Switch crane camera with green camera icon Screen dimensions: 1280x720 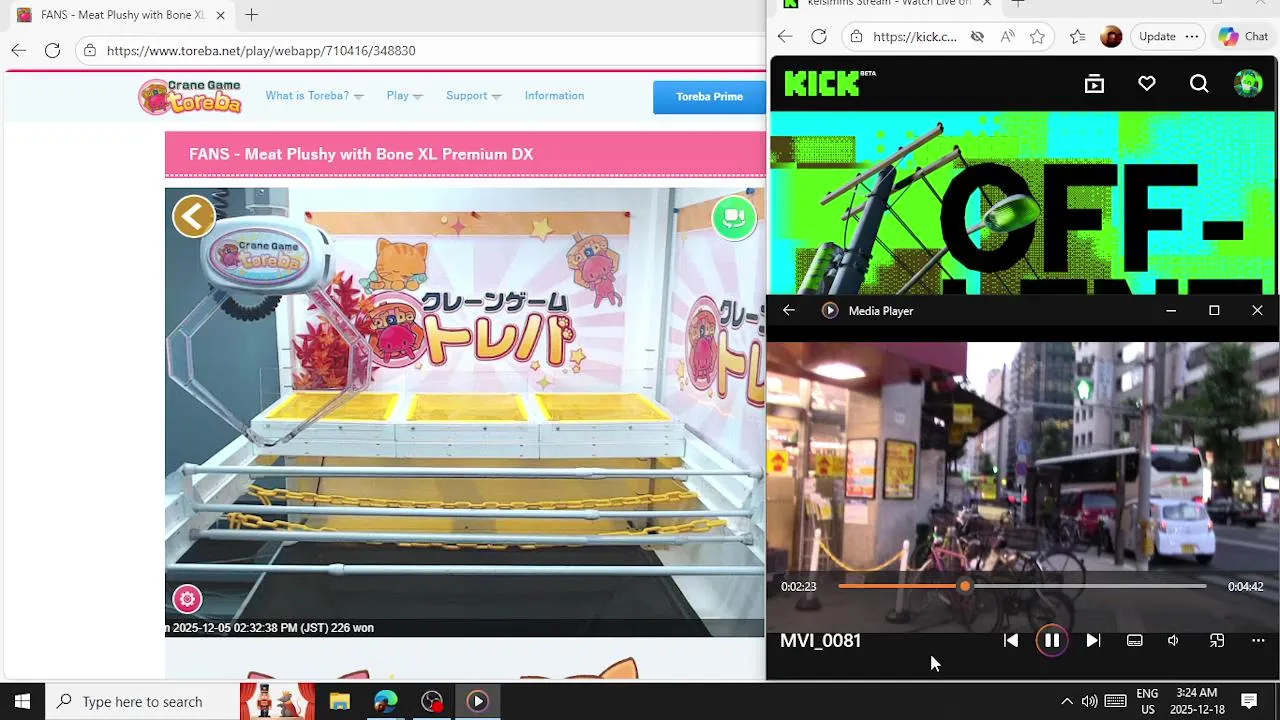734,217
